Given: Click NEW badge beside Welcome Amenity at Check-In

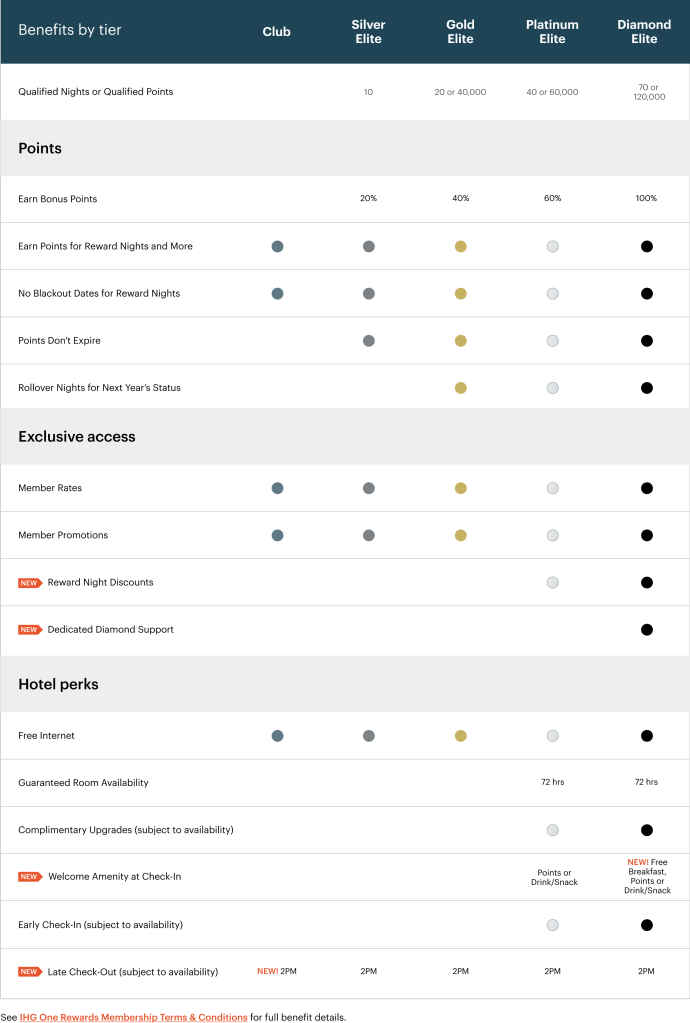Looking at the screenshot, I should [30, 877].
